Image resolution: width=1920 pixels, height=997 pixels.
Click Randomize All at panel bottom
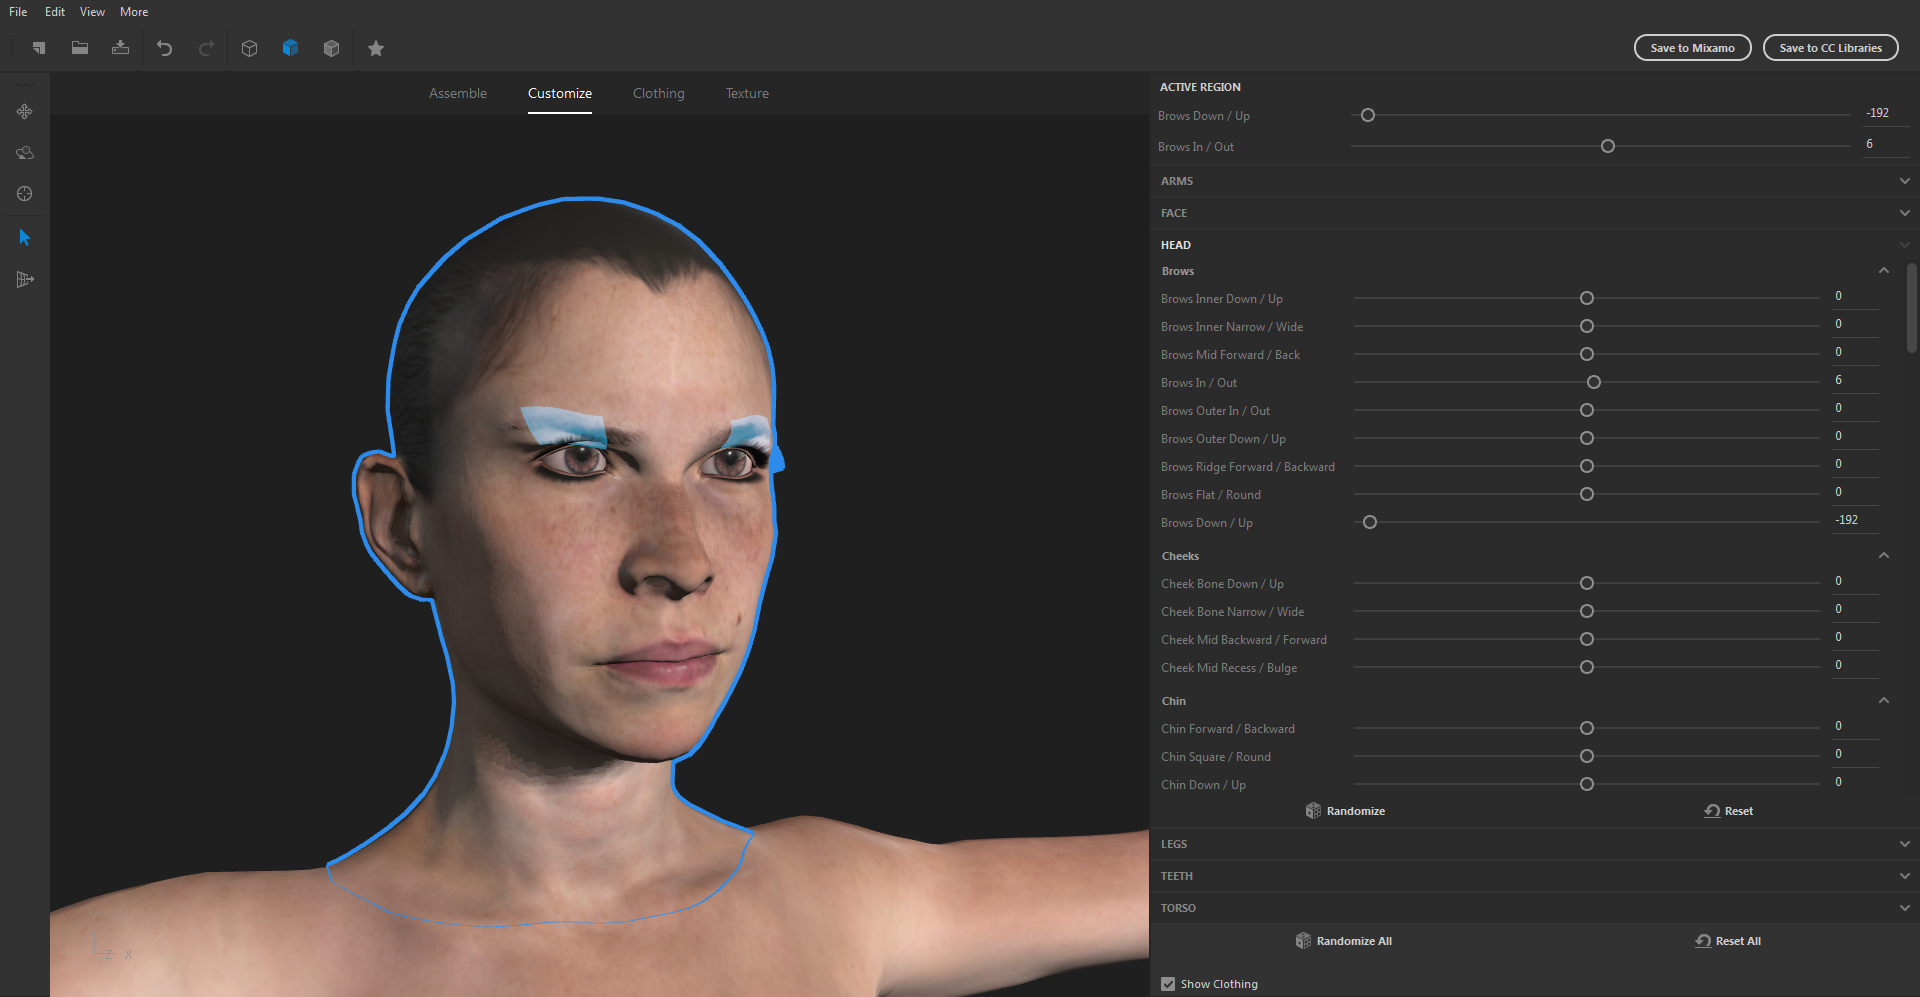click(1344, 940)
